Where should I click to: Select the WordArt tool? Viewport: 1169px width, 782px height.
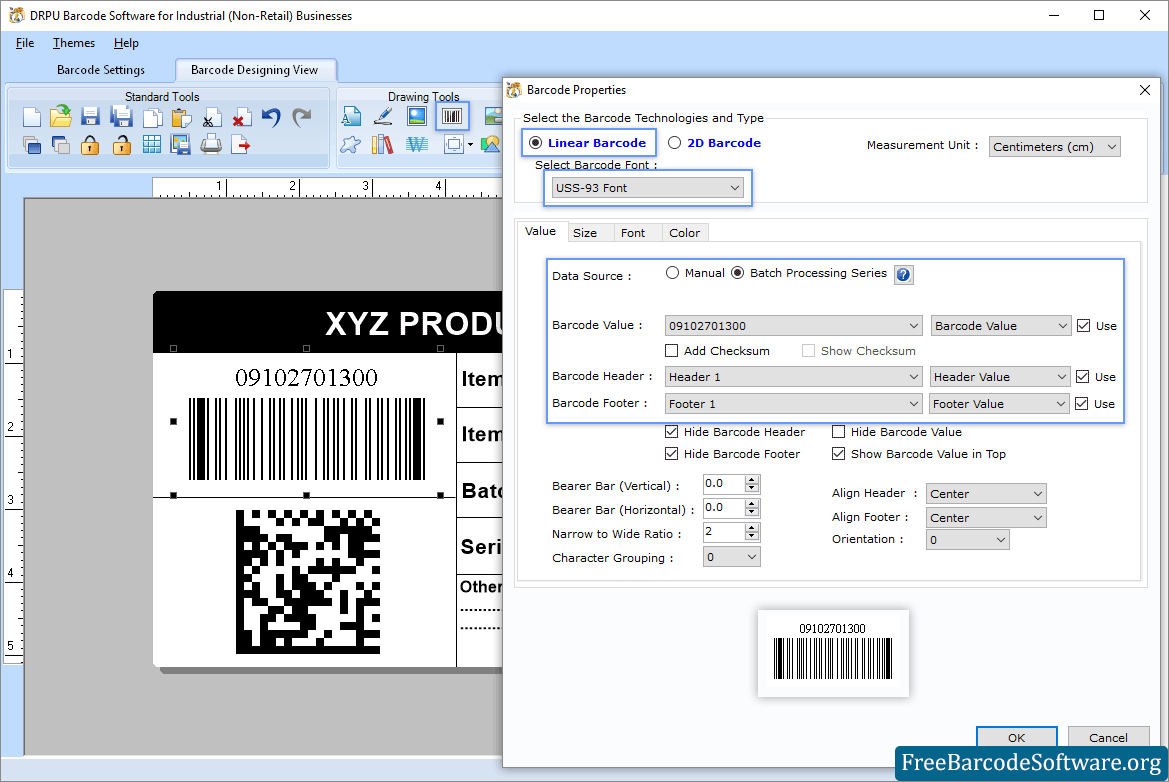click(417, 145)
